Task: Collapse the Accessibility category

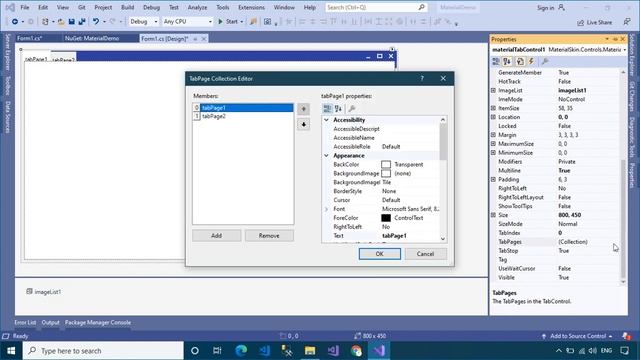Action: (327, 120)
